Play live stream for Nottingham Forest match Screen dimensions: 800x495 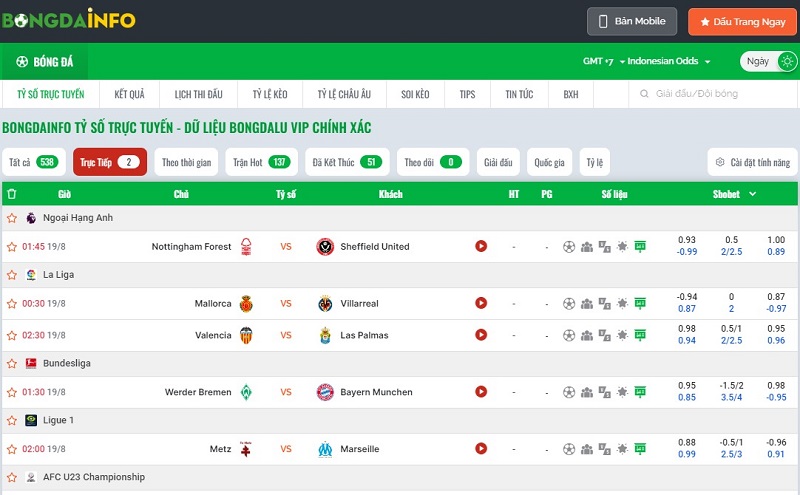coord(481,246)
